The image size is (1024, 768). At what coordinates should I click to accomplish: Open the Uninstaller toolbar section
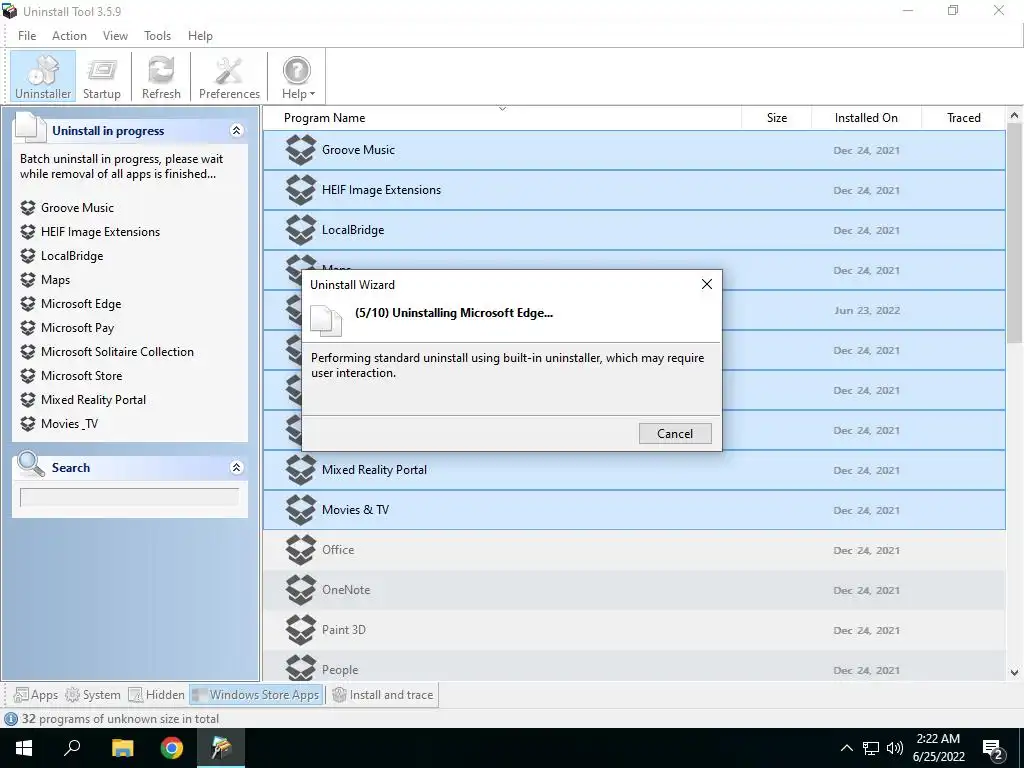[43, 77]
